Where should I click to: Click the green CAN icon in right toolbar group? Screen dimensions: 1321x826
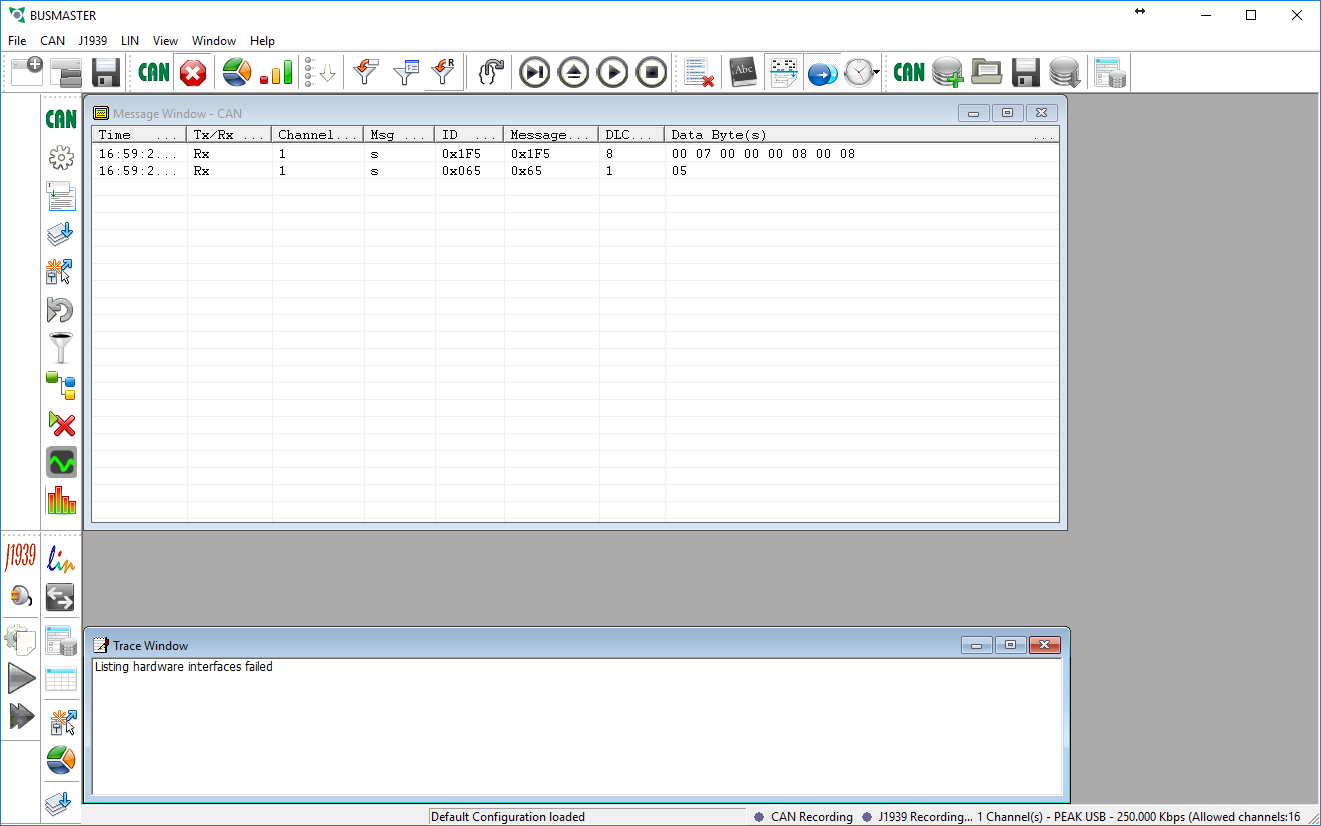pyautogui.click(x=909, y=72)
